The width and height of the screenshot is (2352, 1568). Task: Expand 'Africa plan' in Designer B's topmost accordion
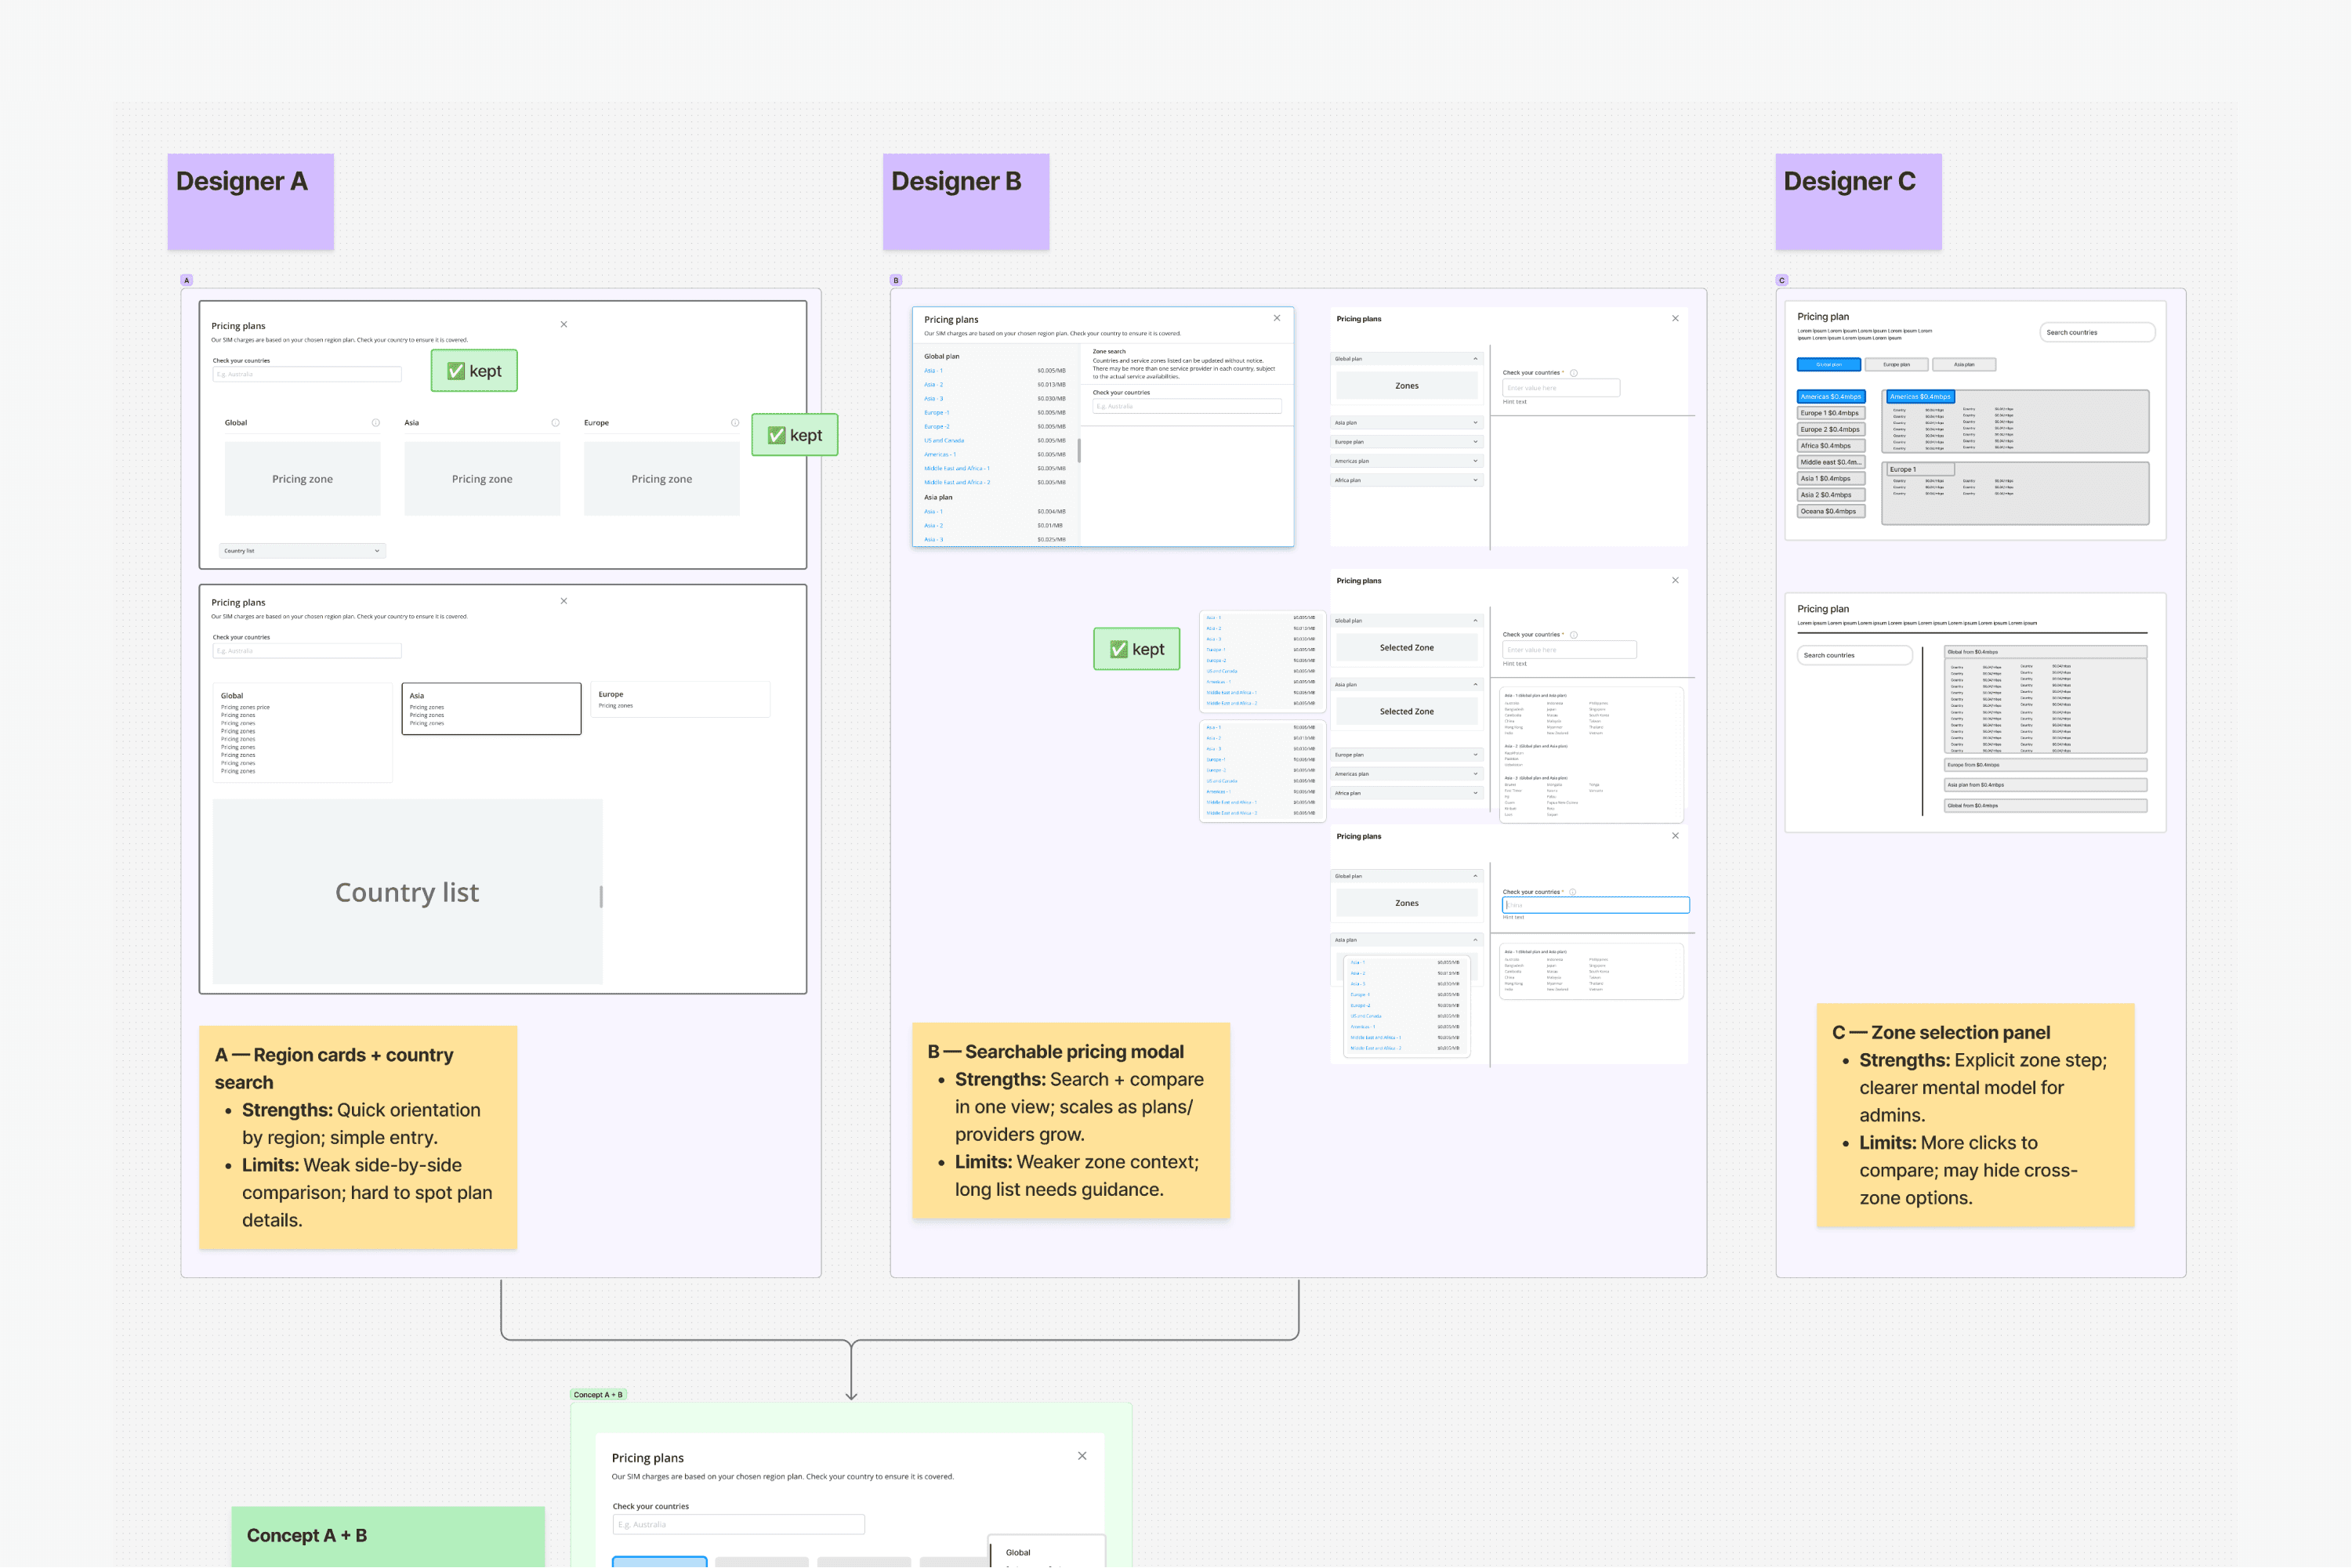1406,480
